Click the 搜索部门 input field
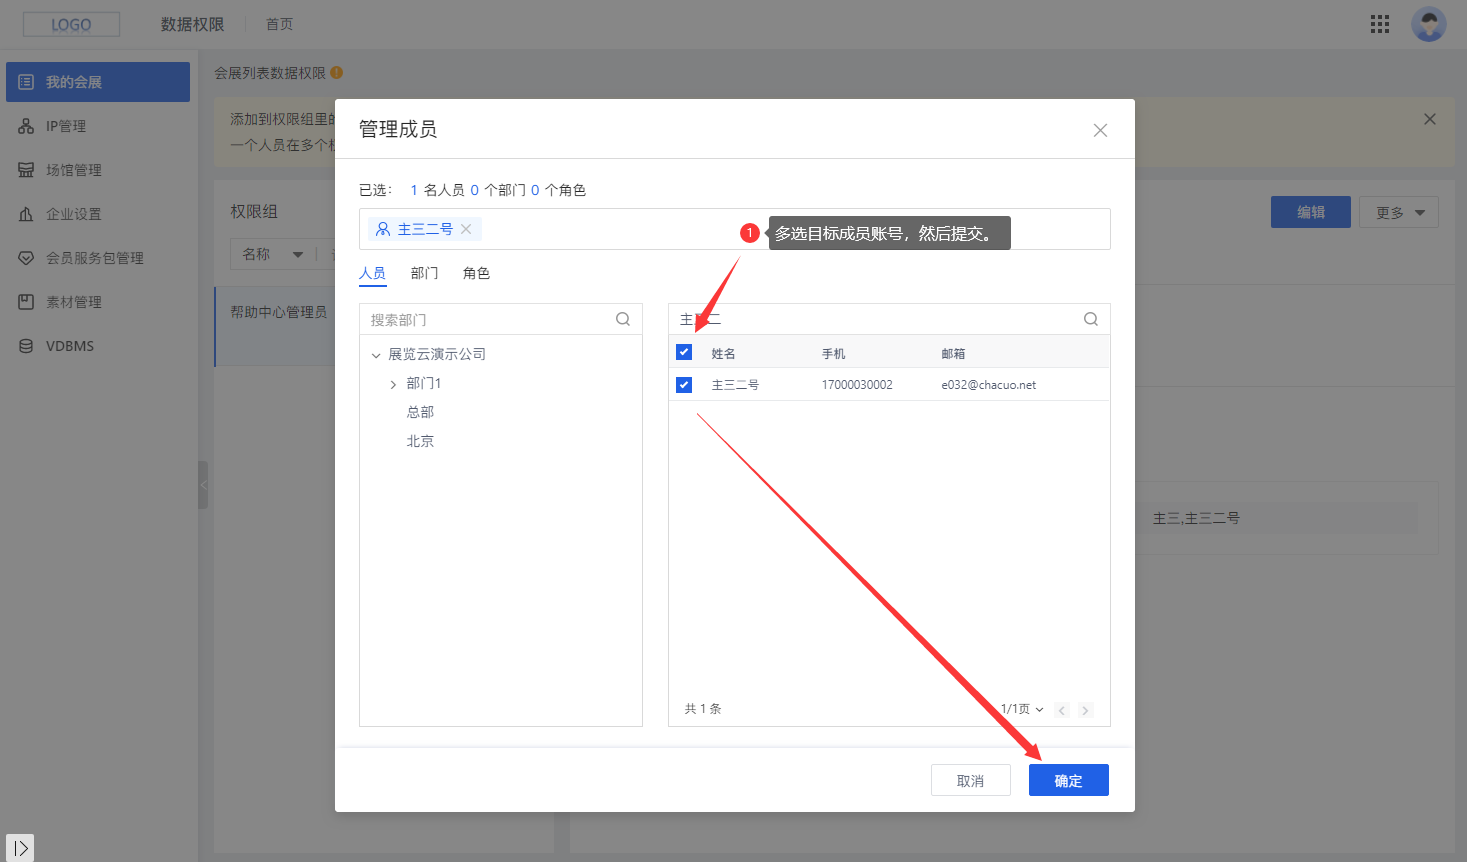Viewport: 1467px width, 862px height. [490, 319]
